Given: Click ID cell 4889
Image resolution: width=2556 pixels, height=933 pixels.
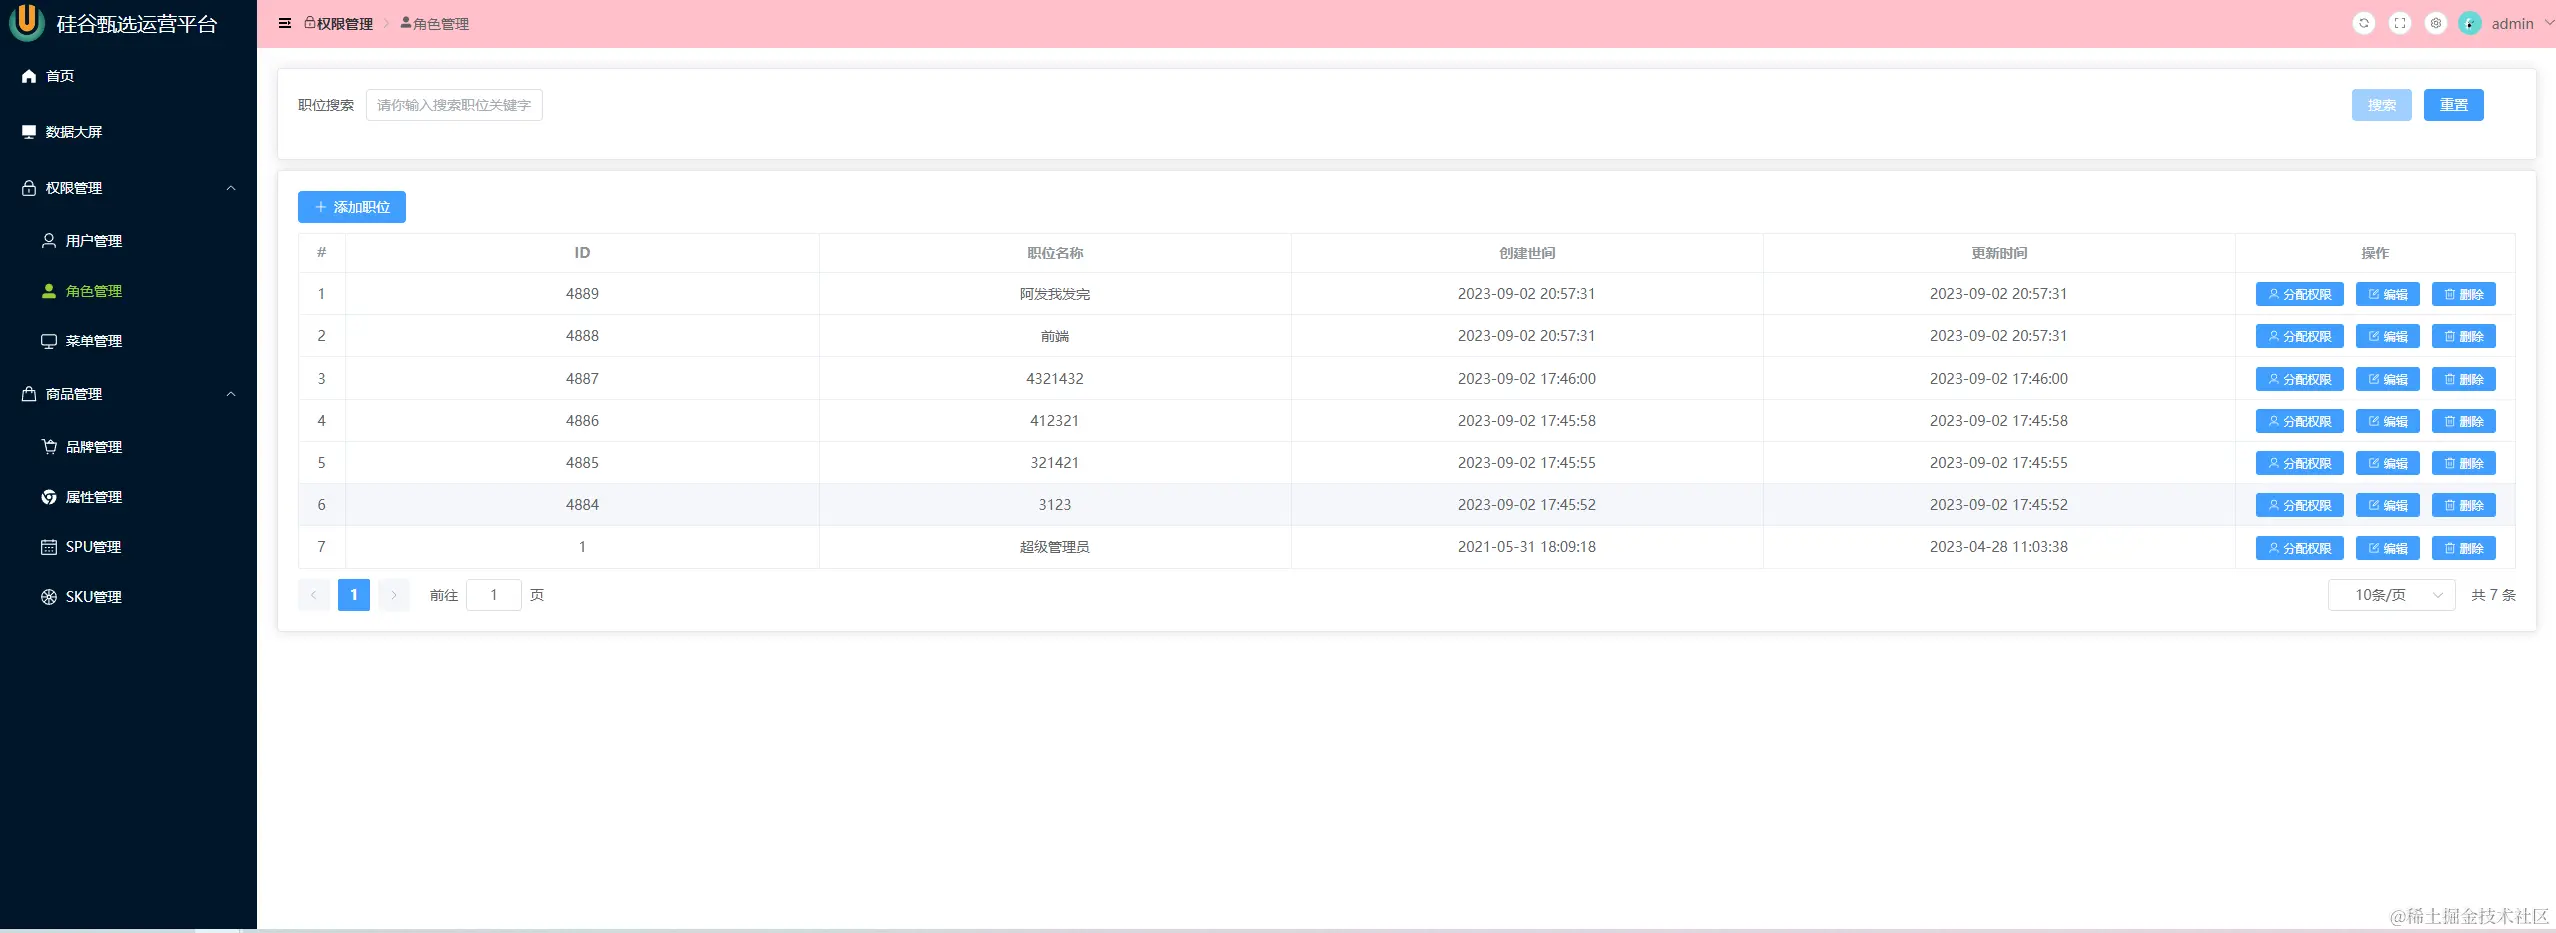Looking at the screenshot, I should tap(582, 294).
